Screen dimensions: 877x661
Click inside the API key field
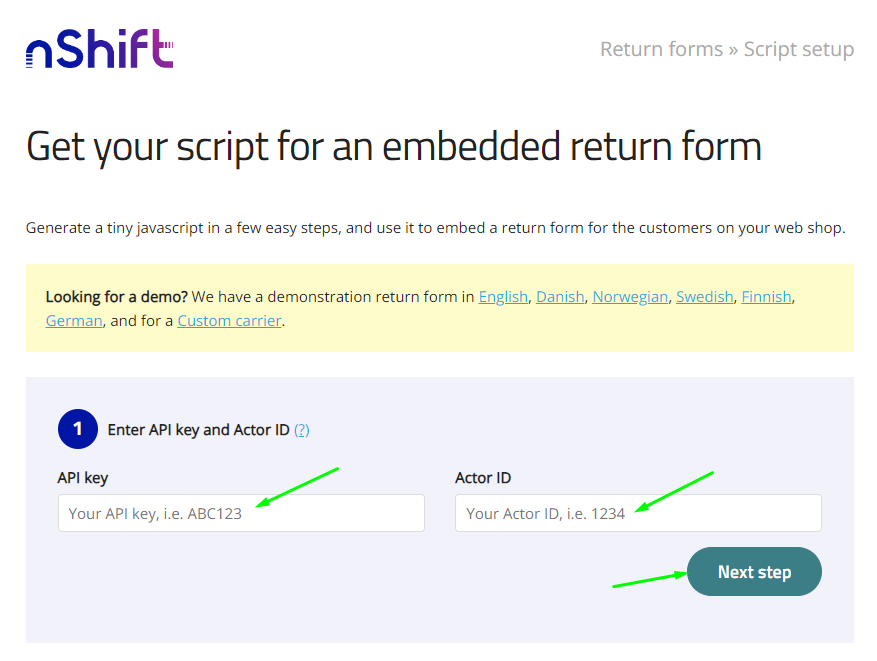[x=240, y=512]
